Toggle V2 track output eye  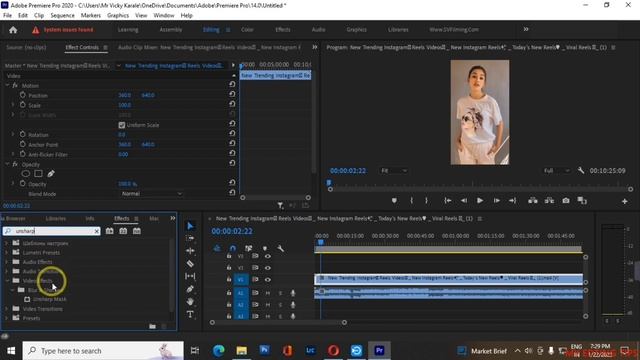(268, 268)
